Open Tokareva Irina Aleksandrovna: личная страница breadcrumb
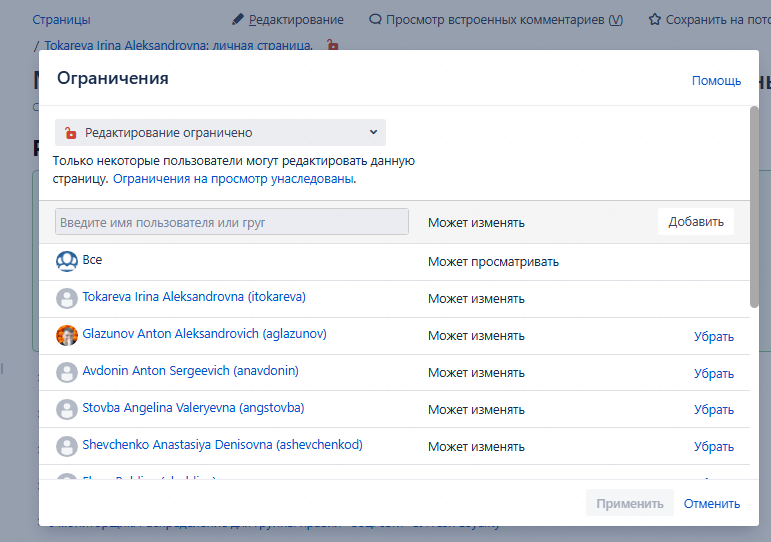The width and height of the screenshot is (771, 542). tap(178, 45)
